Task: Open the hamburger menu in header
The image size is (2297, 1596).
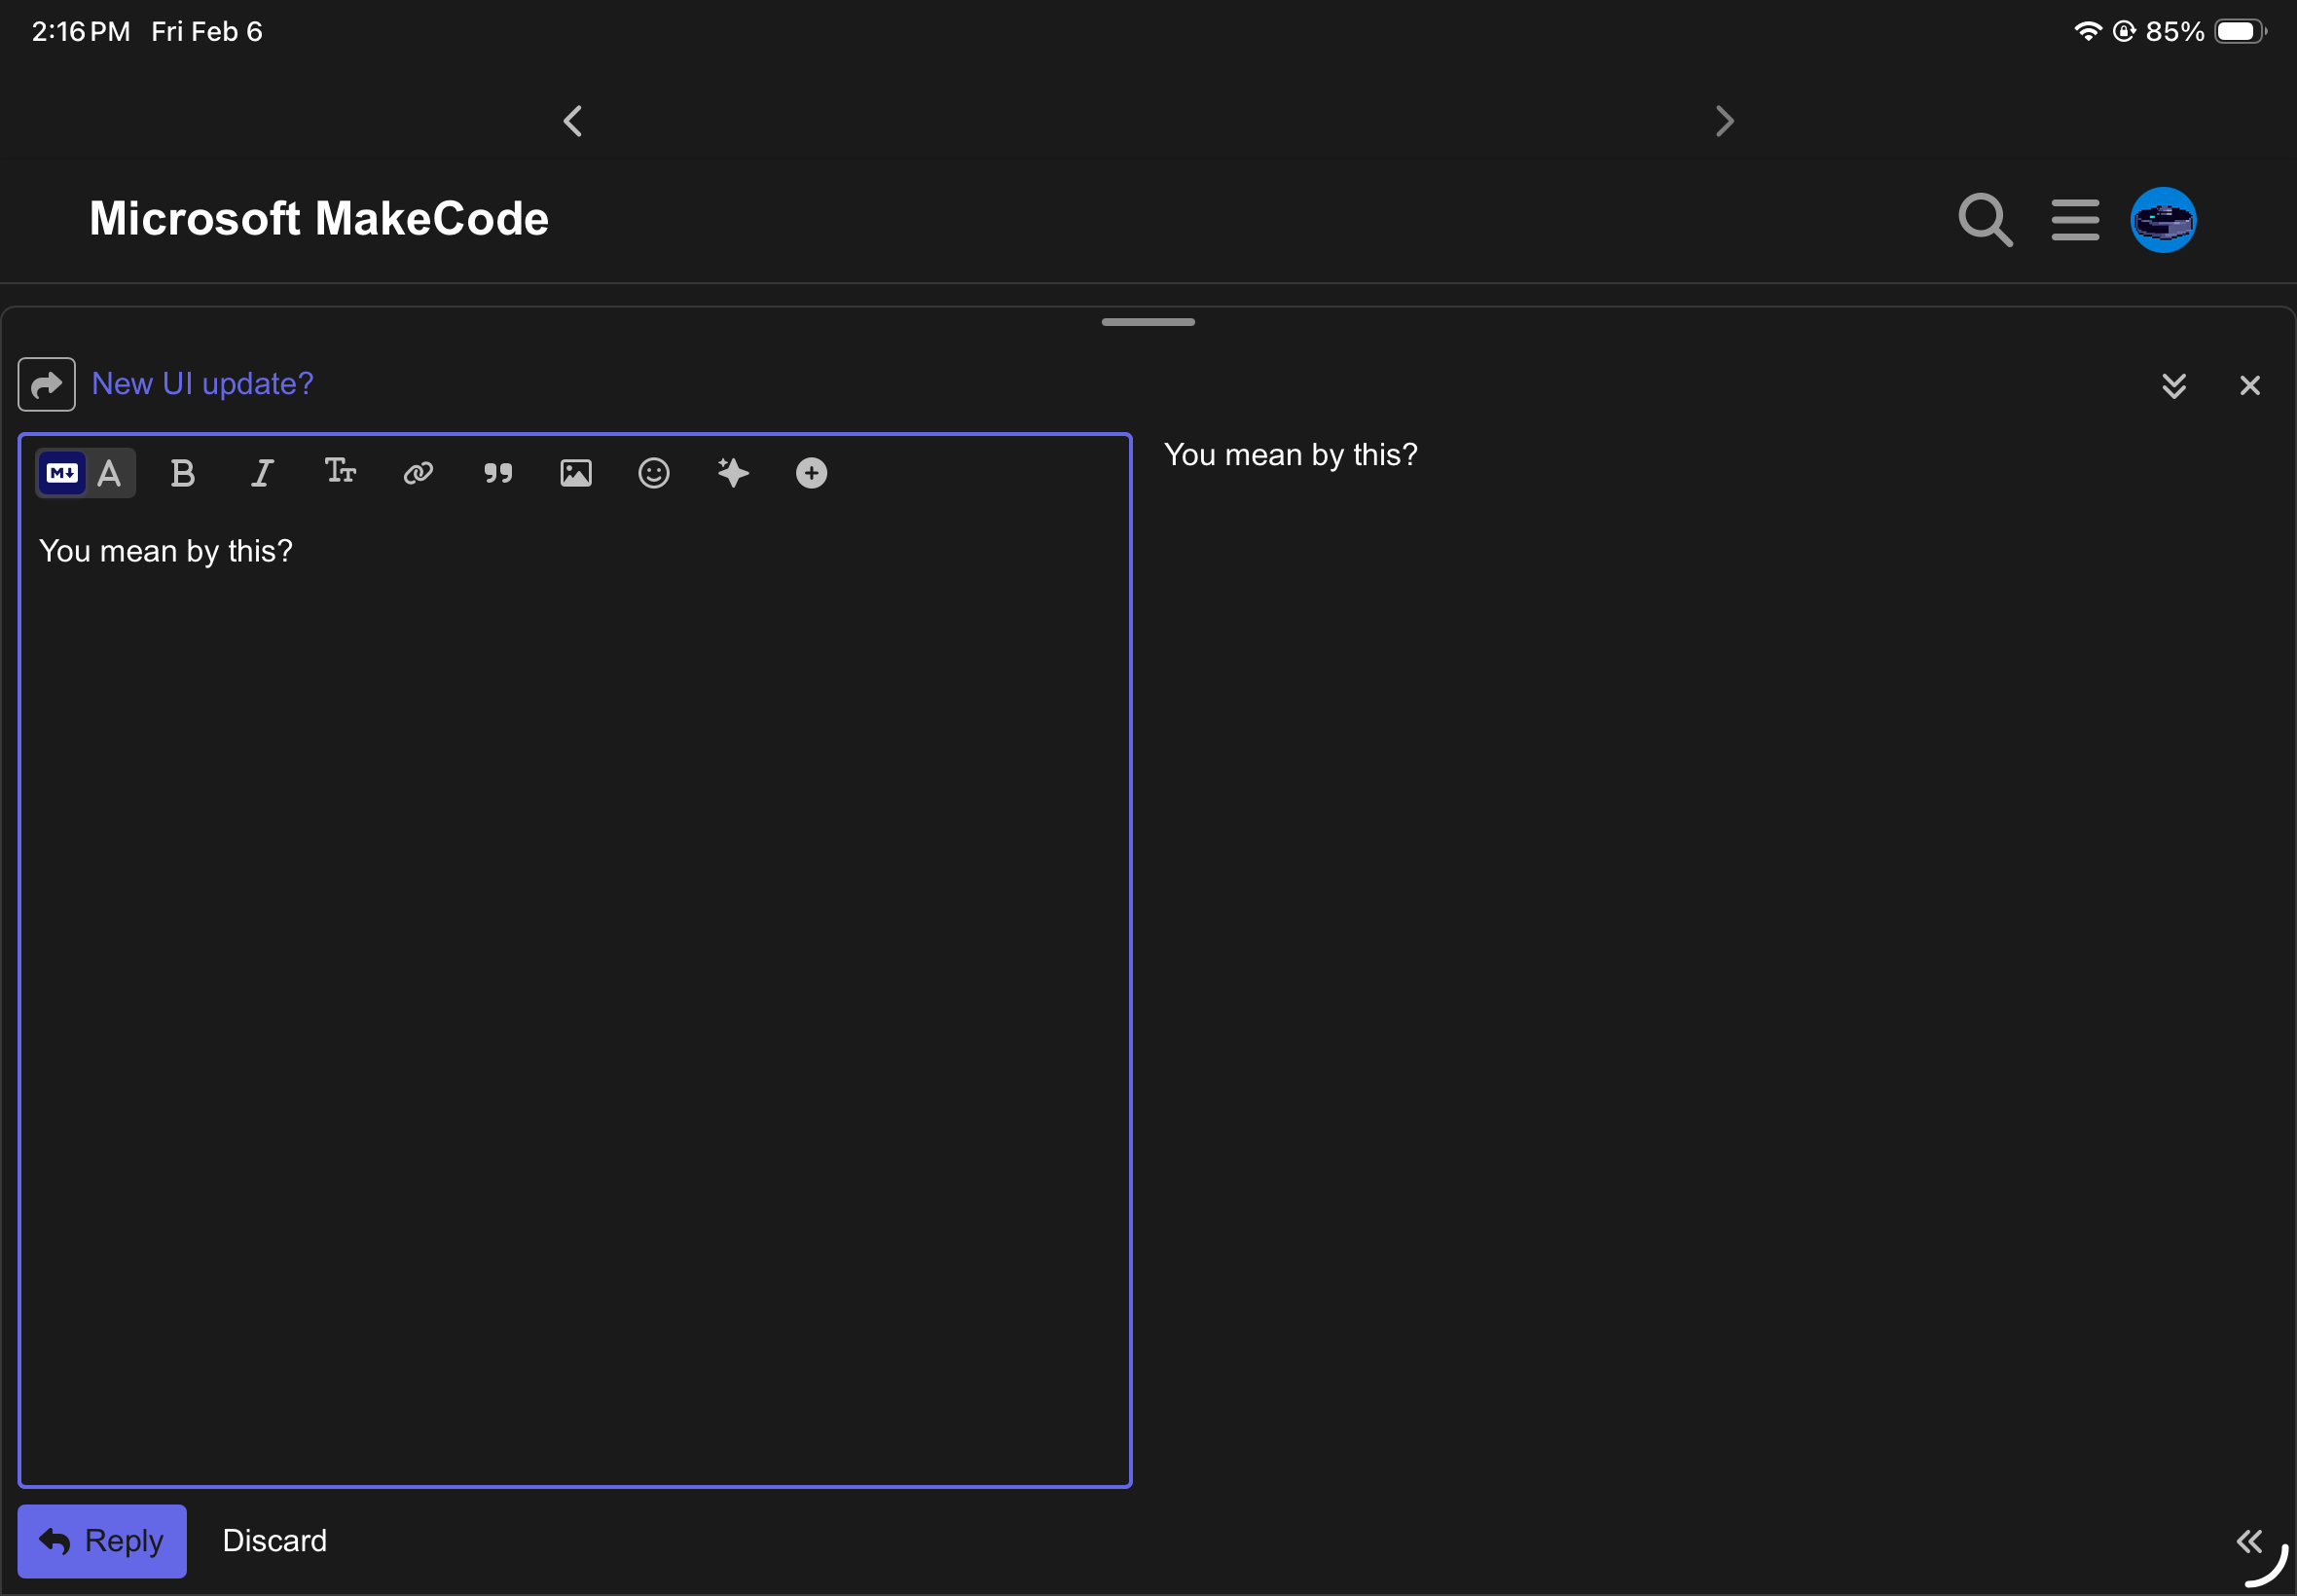Action: coord(2075,220)
